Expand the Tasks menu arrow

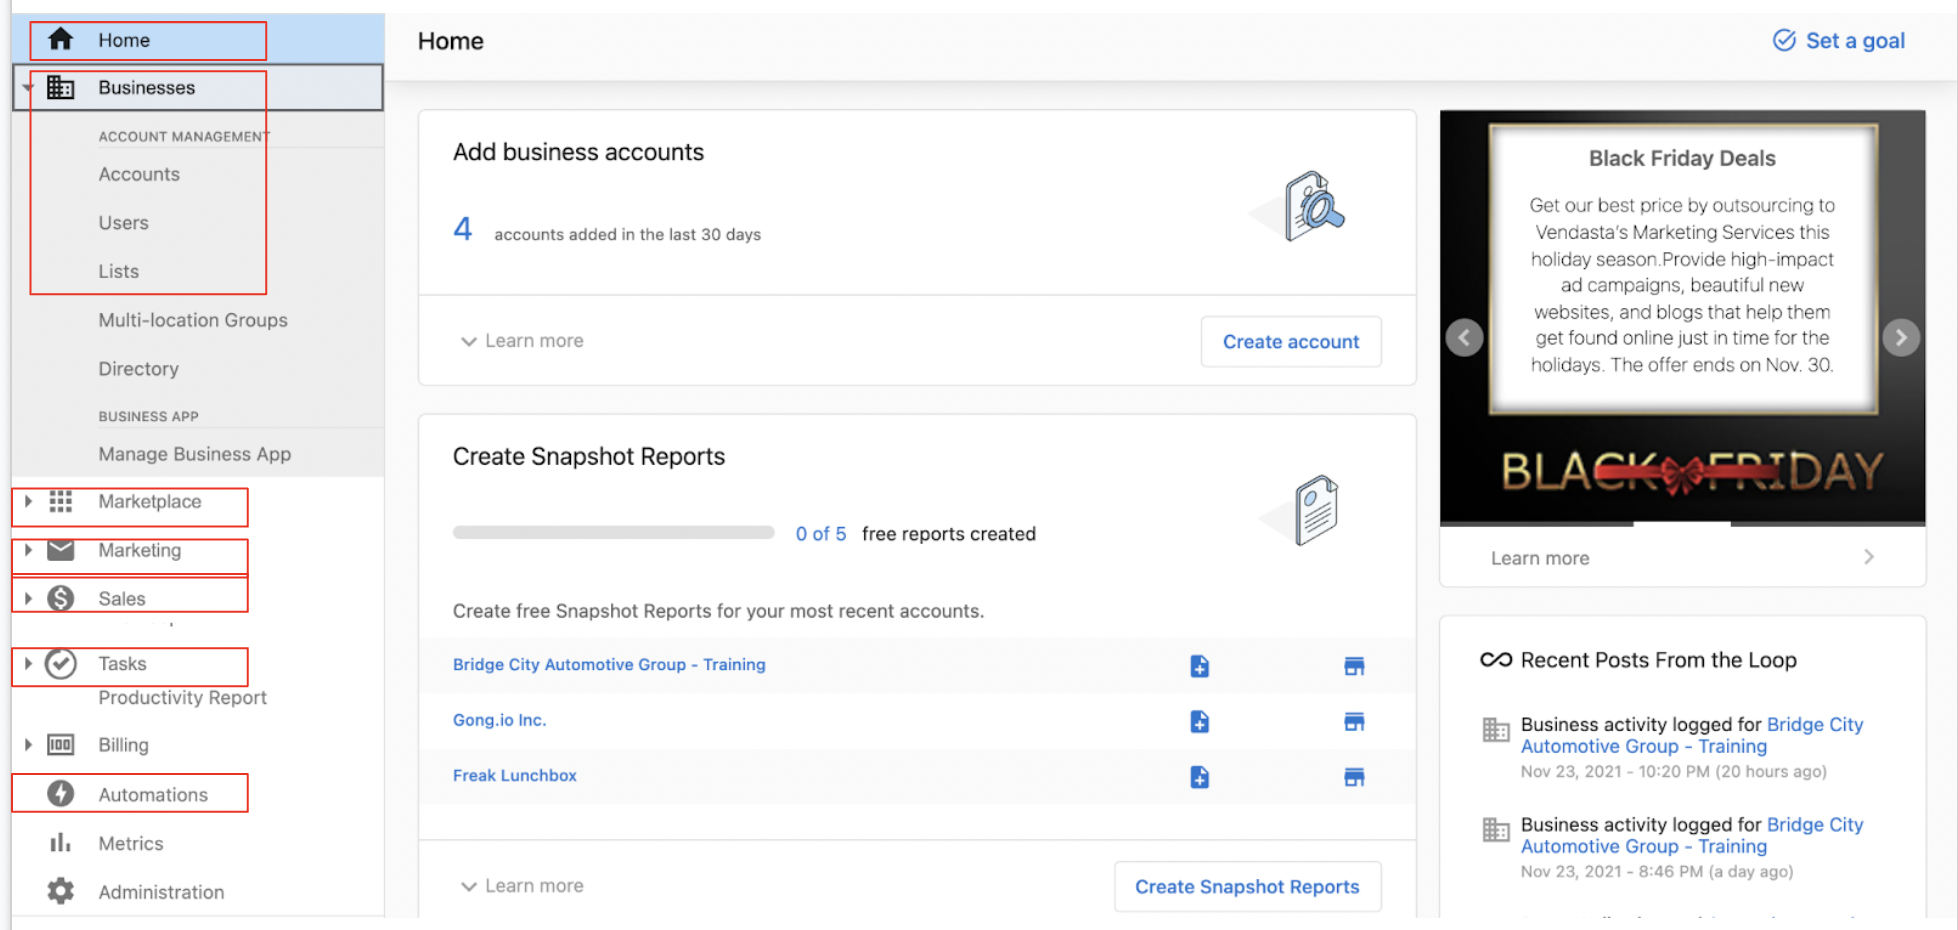(28, 664)
